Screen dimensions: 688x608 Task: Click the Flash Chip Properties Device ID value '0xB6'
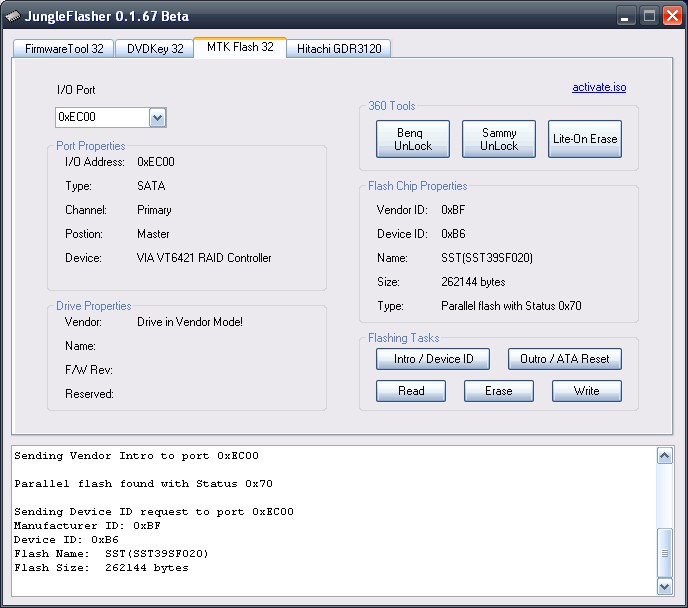click(x=453, y=234)
